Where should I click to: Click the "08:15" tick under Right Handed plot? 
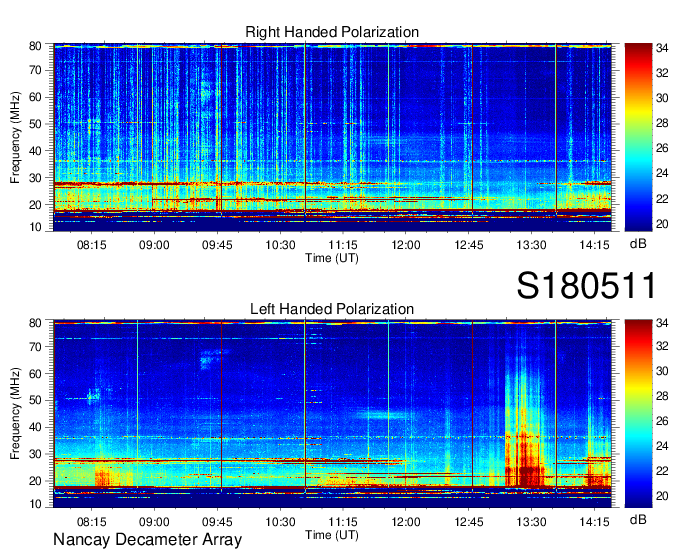click(92, 245)
